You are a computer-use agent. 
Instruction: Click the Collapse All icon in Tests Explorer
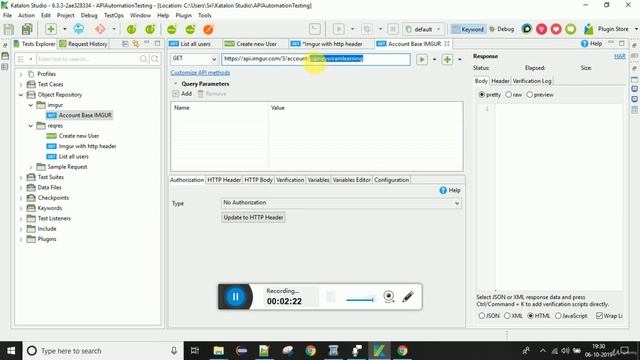pos(125,44)
